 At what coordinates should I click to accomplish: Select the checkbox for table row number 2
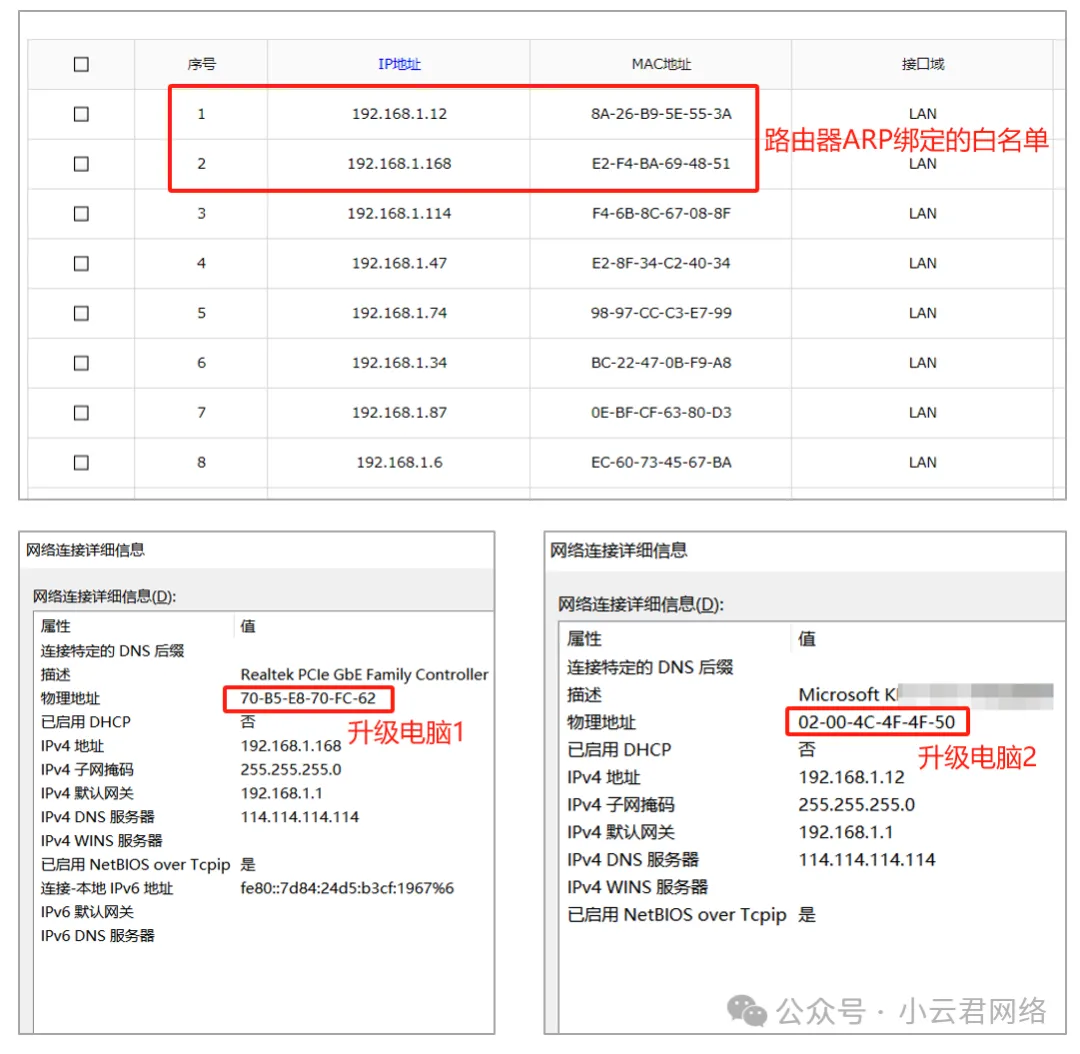pyautogui.click(x=81, y=164)
